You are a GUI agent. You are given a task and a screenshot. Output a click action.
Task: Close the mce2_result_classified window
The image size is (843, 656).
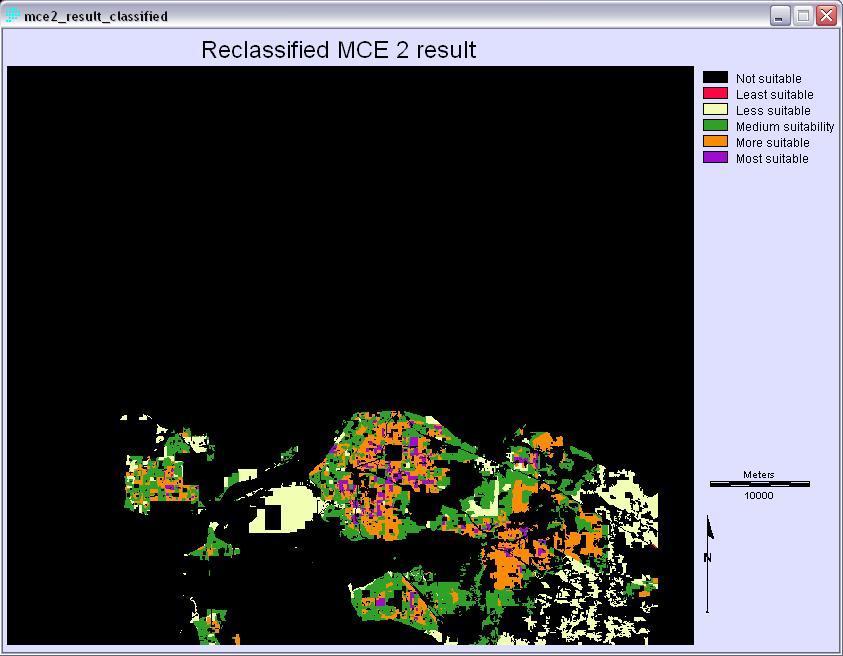coord(826,16)
